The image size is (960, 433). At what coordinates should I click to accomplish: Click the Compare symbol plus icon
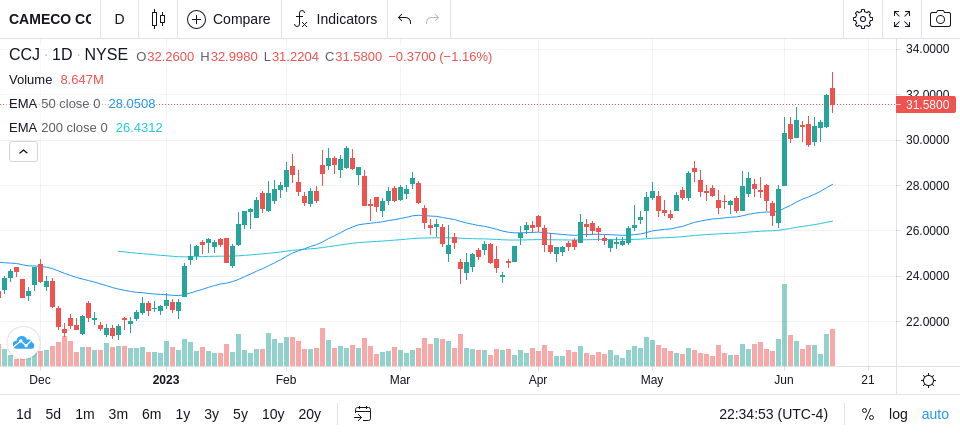click(196, 19)
